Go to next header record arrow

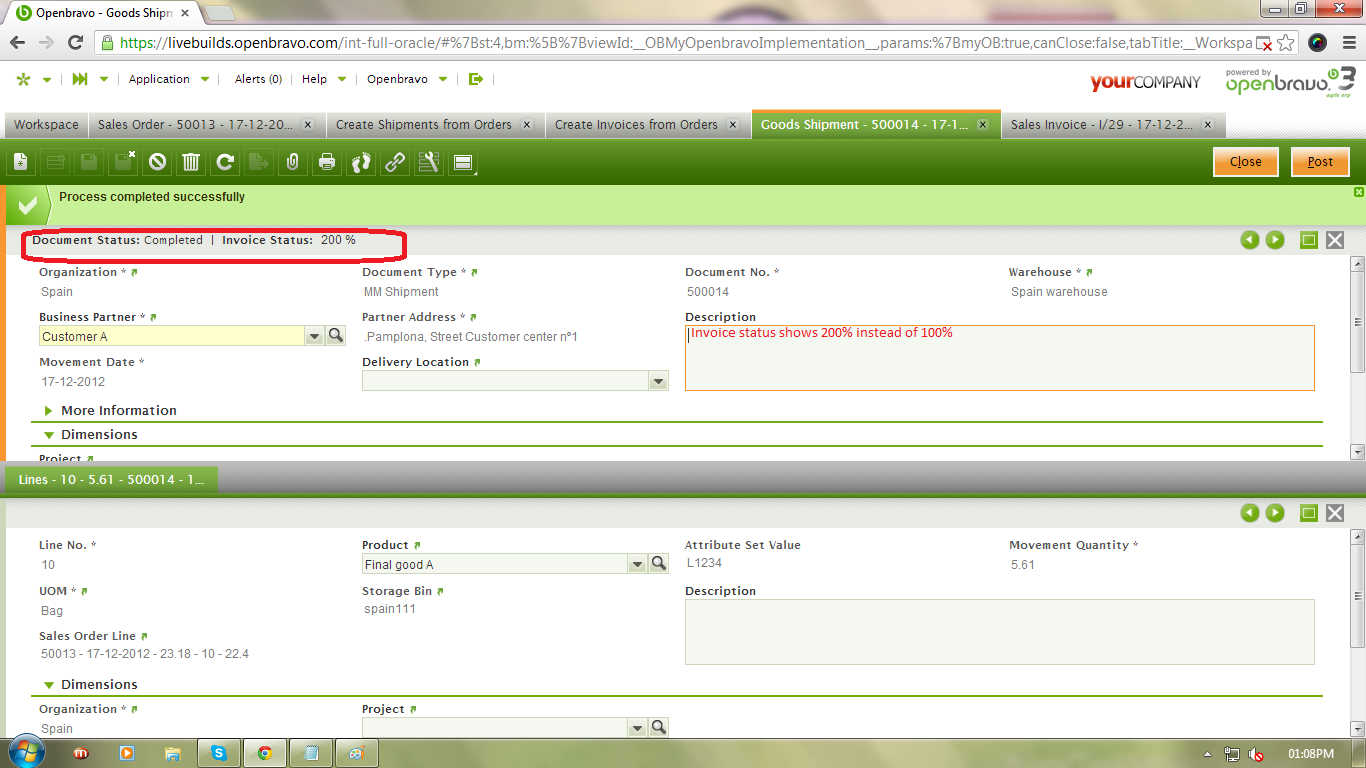pos(1275,240)
